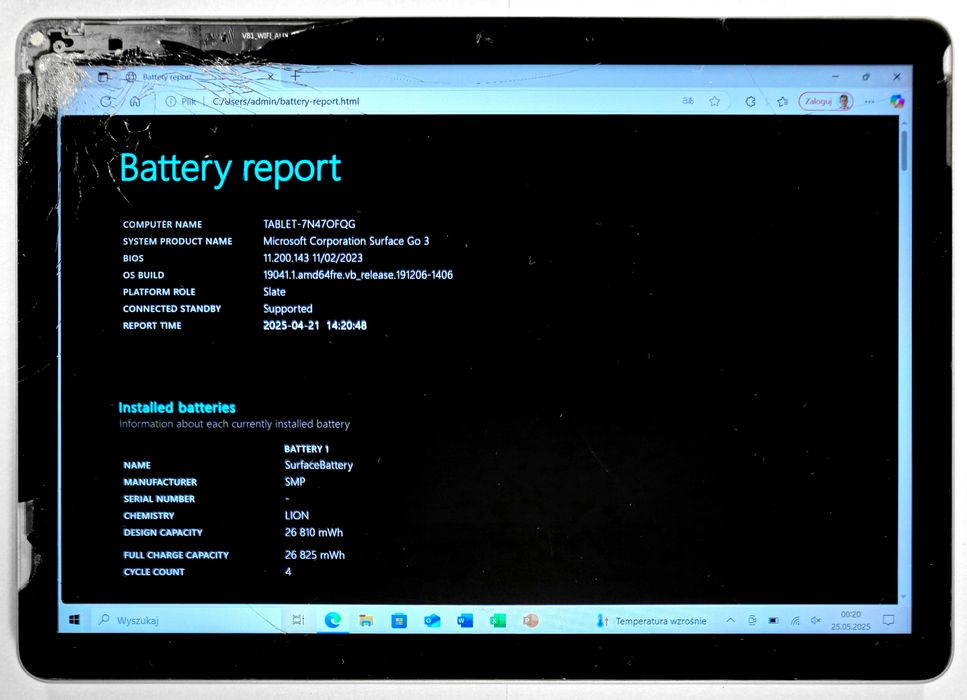
Task: Select computer name TABLET-7N47OFQG
Action: click(x=309, y=224)
